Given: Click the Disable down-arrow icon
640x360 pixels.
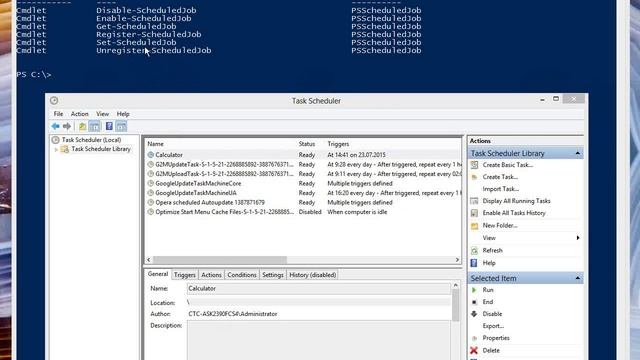Looking at the screenshot, I should (x=474, y=314).
